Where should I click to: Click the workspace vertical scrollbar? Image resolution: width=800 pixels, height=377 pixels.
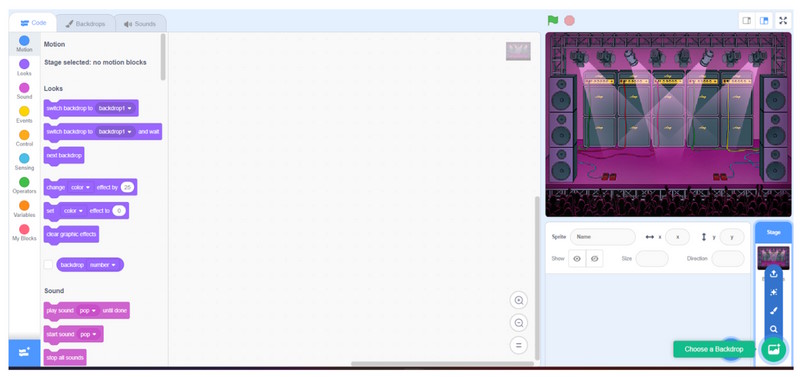pyautogui.click(x=536, y=278)
